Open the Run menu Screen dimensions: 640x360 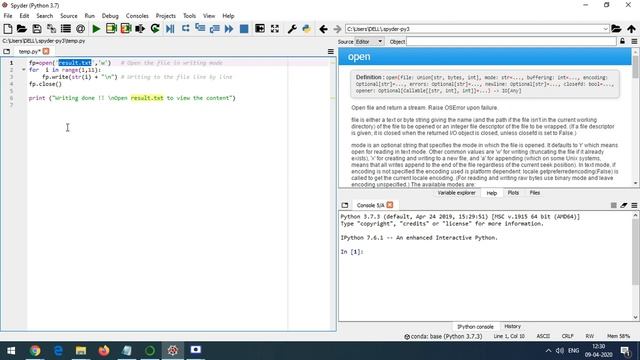90,16
